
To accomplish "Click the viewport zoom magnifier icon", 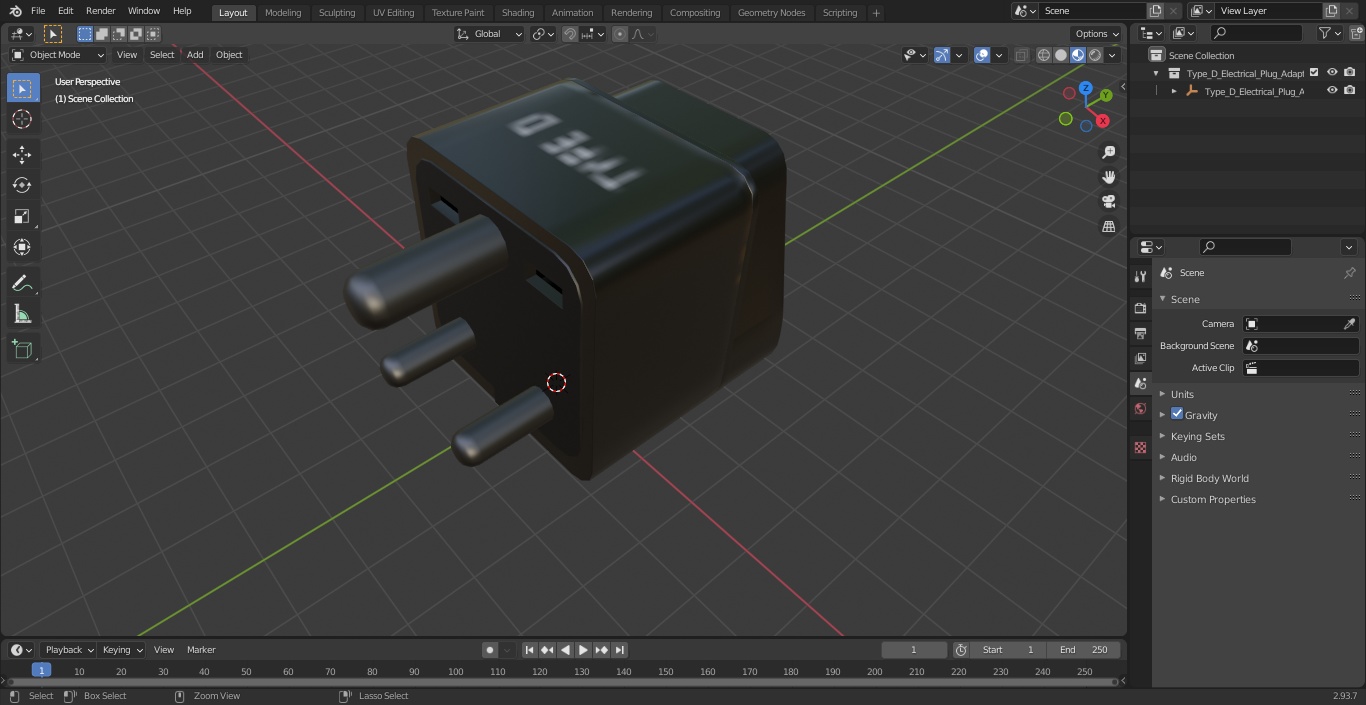I will (x=1108, y=152).
